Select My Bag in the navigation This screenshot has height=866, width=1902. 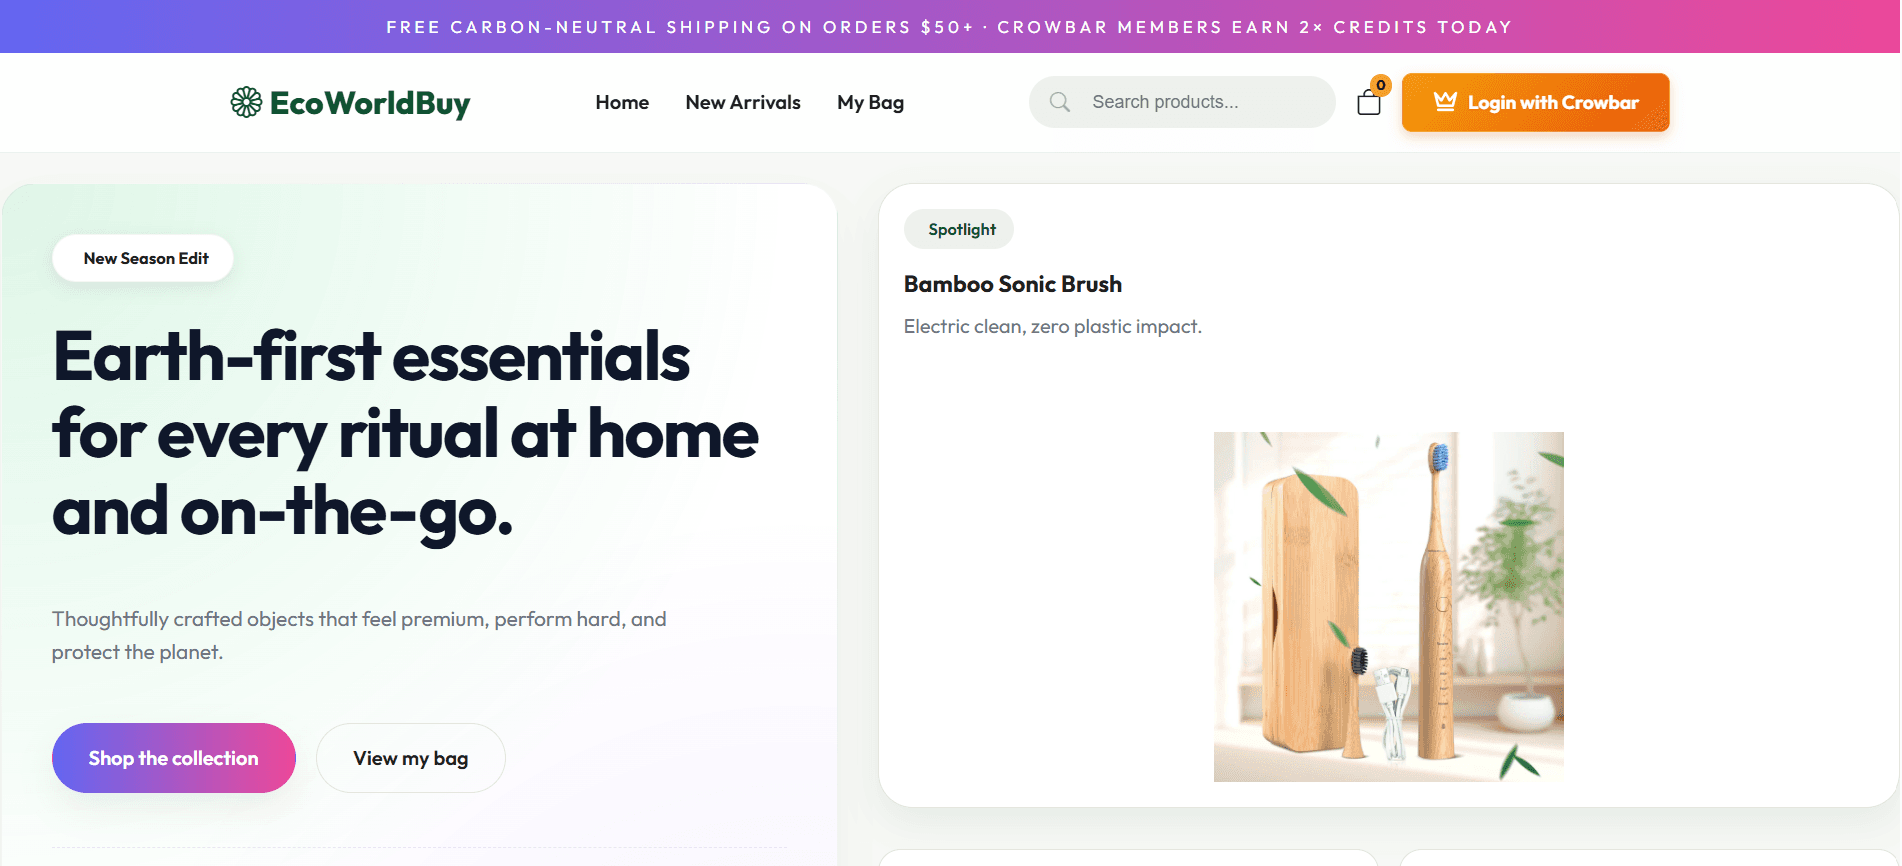[x=870, y=102]
